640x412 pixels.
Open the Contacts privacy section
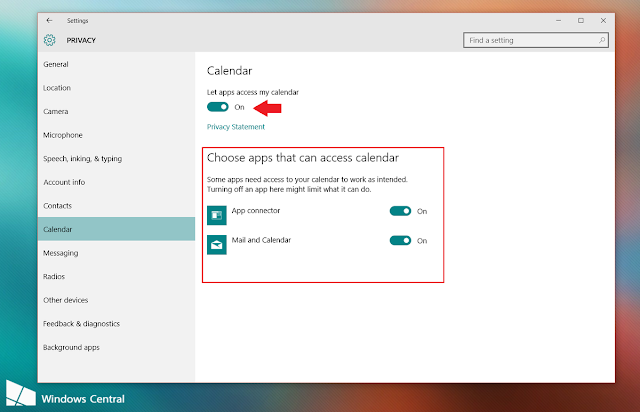[116, 206]
